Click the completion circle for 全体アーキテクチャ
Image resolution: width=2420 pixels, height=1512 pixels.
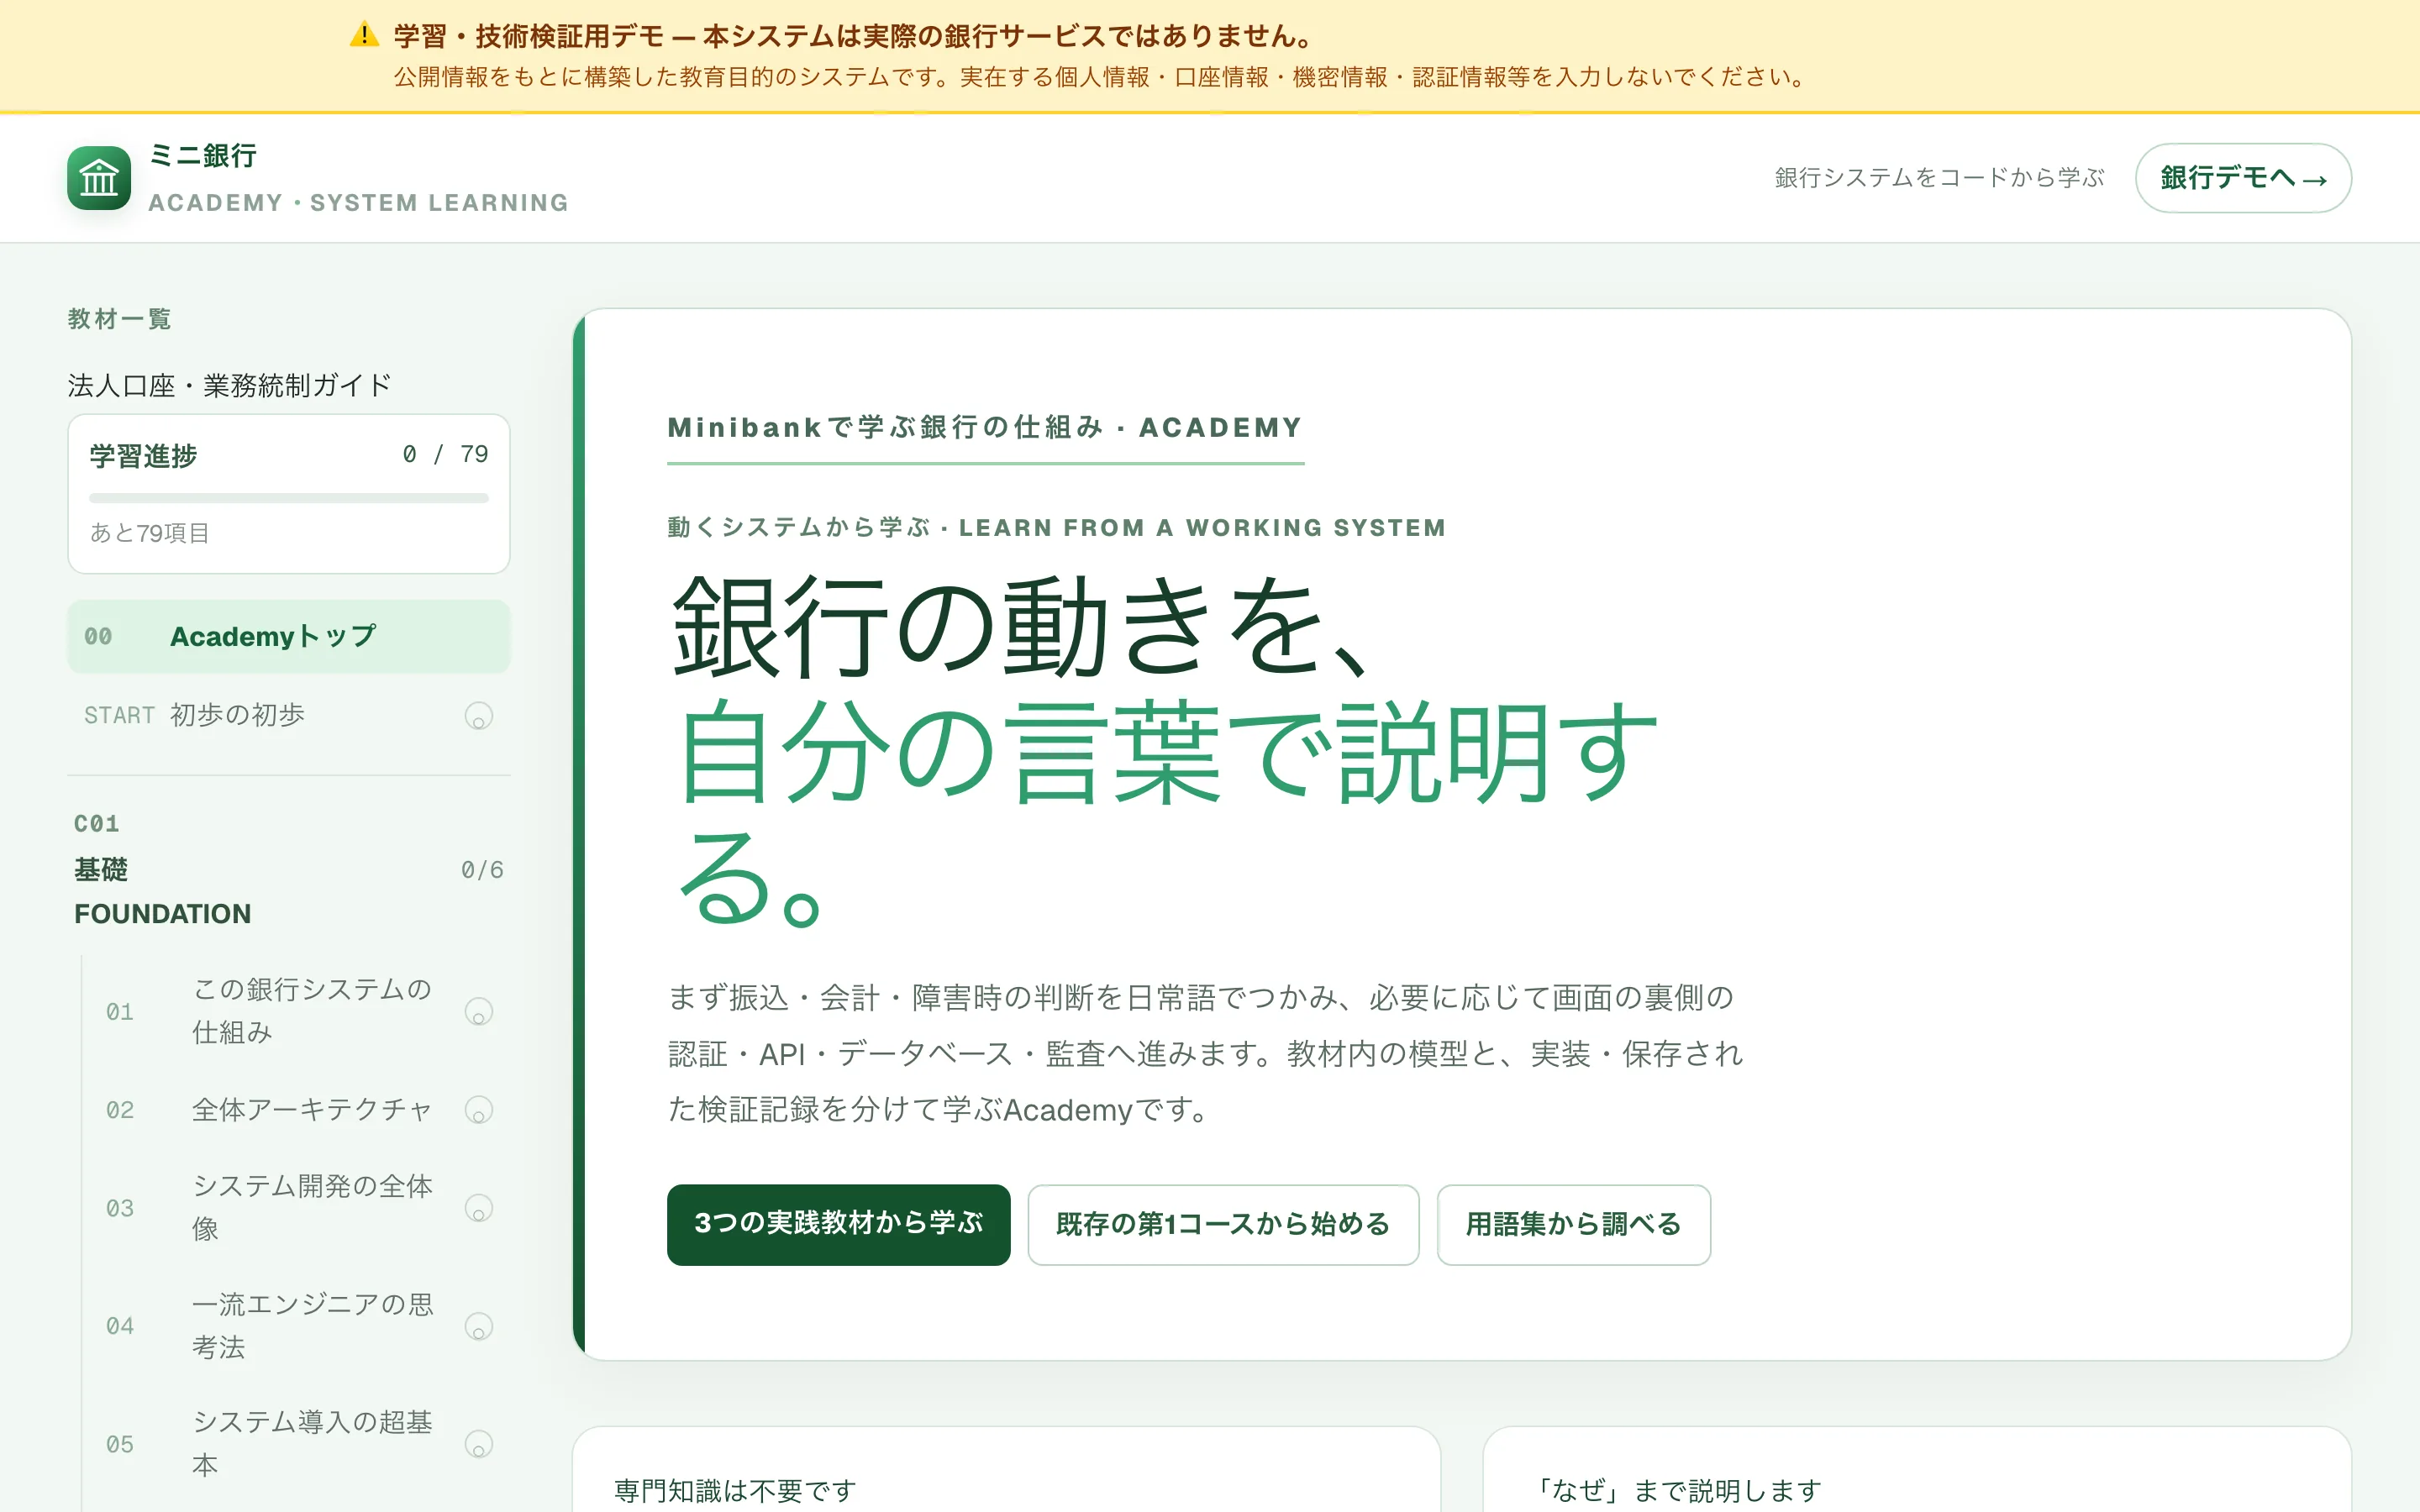point(479,1110)
